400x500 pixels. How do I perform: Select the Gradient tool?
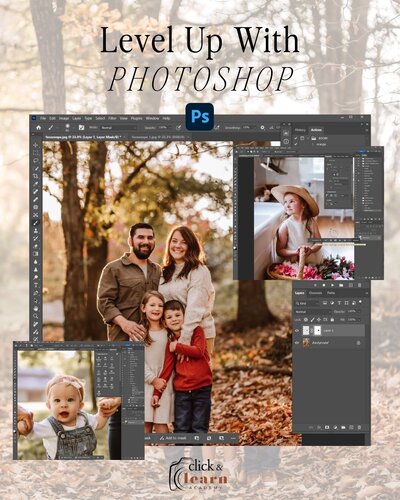click(x=36, y=254)
